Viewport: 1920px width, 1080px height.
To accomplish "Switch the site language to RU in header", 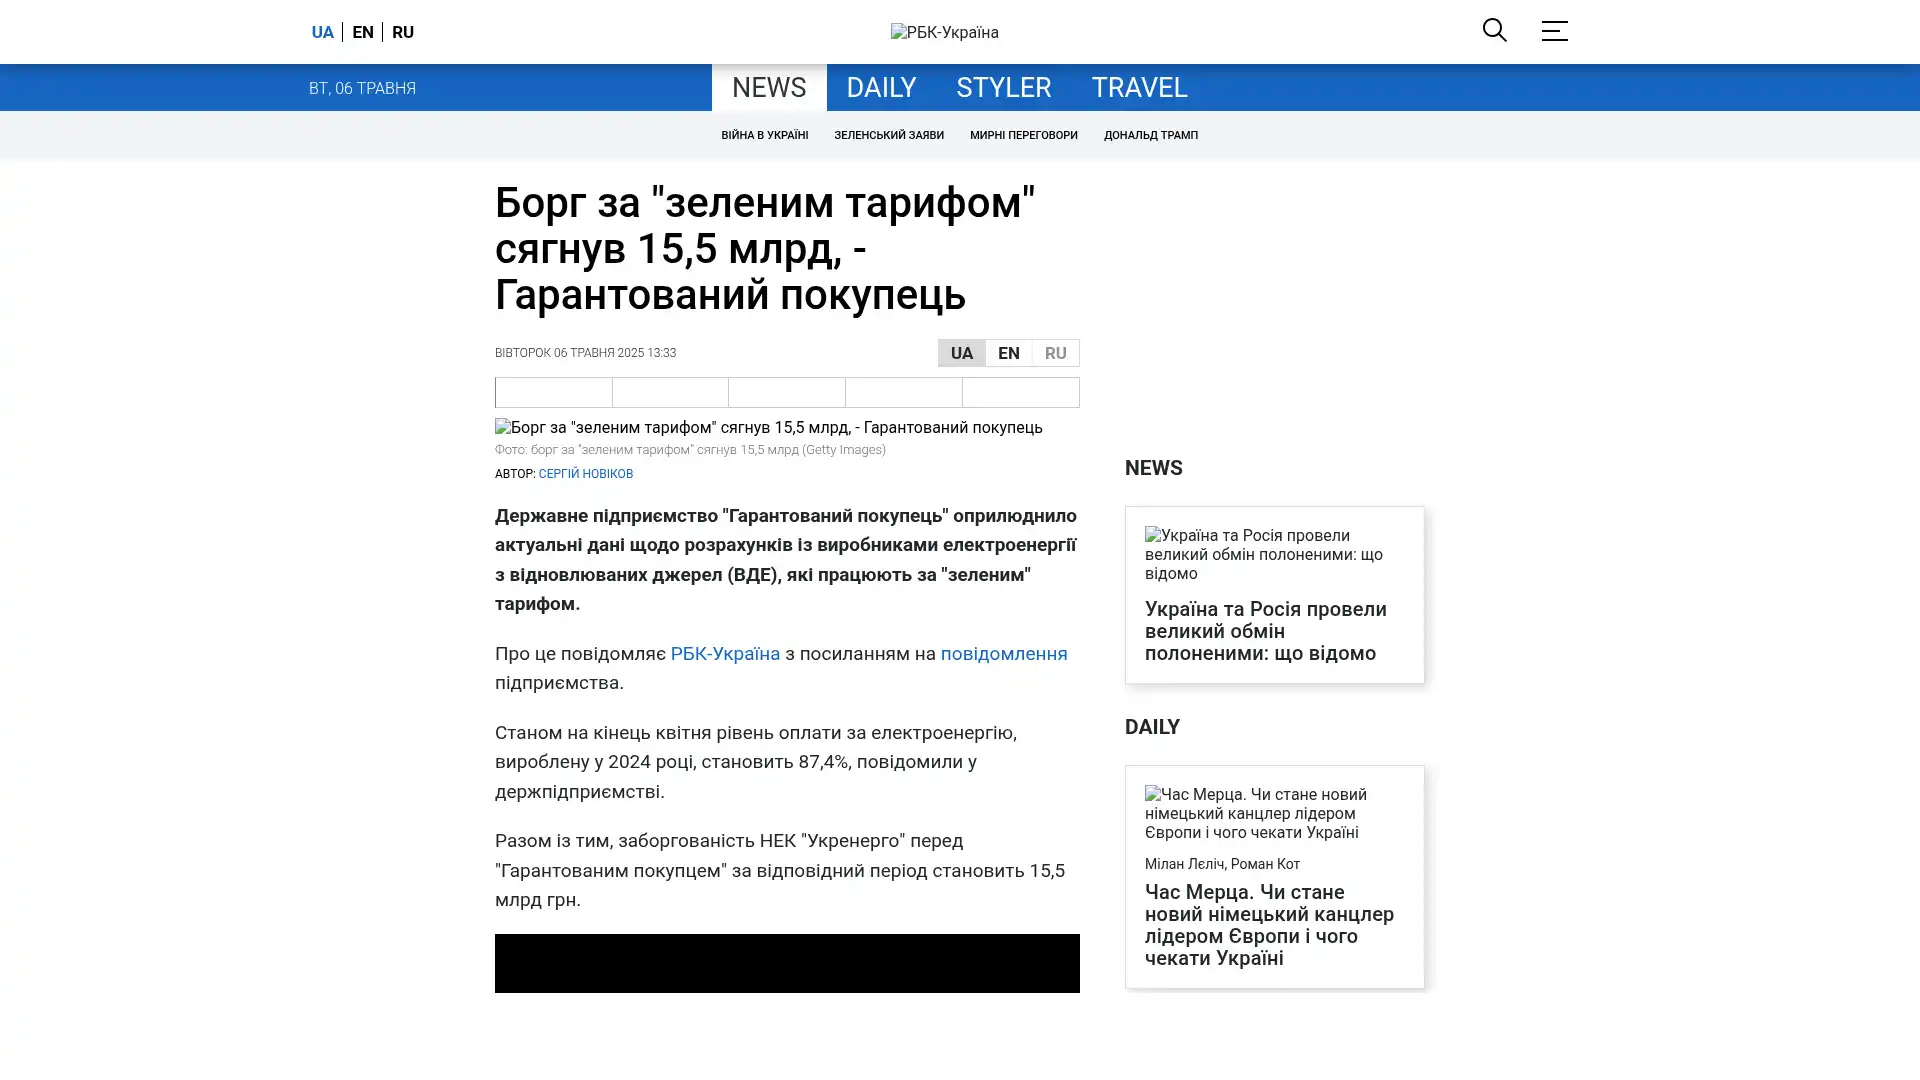I will [x=403, y=32].
